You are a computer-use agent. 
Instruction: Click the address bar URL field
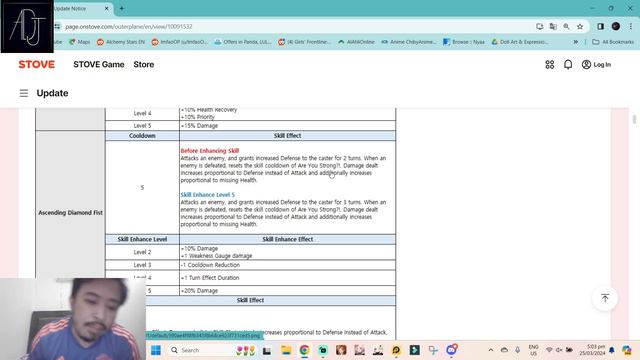point(129,27)
